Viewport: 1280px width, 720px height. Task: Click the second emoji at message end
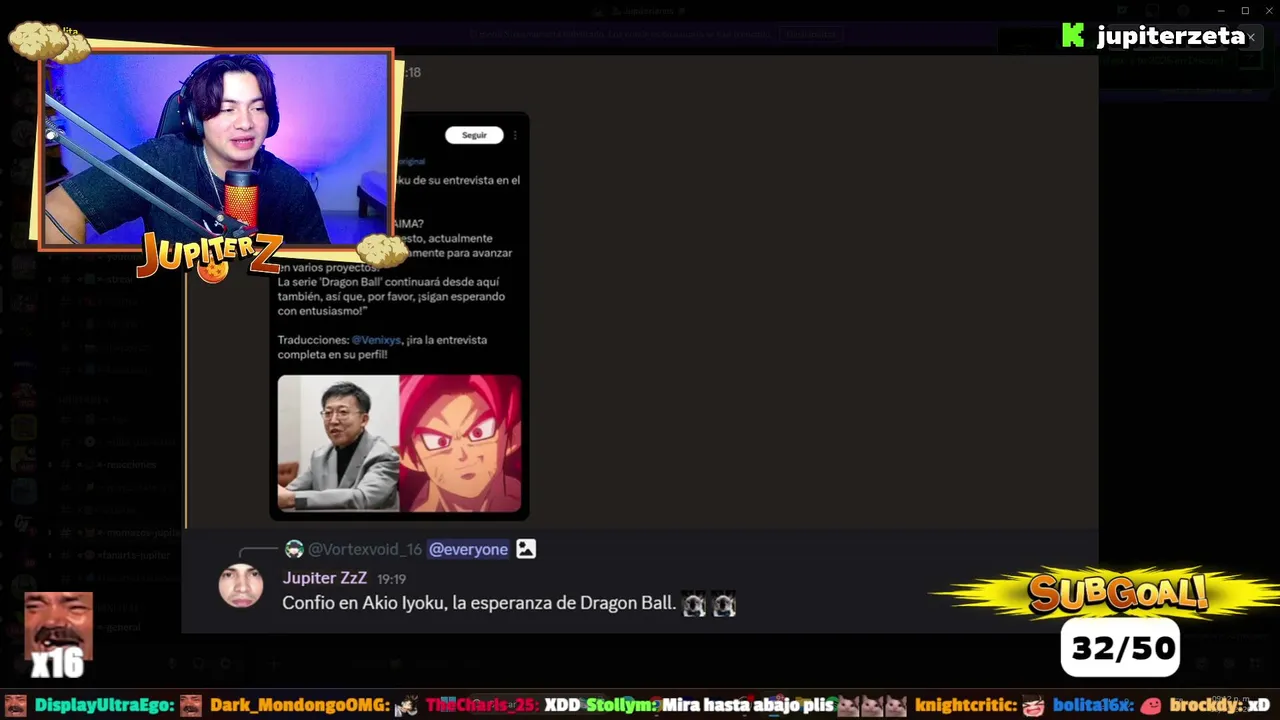pos(724,604)
